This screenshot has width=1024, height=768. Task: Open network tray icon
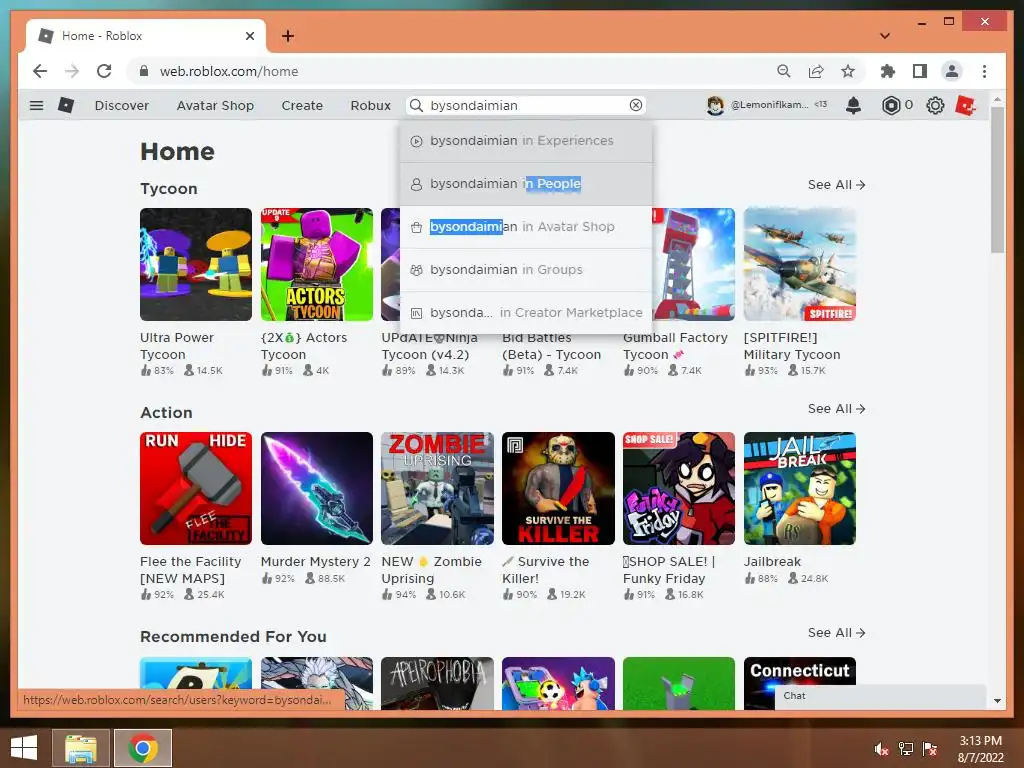point(906,748)
